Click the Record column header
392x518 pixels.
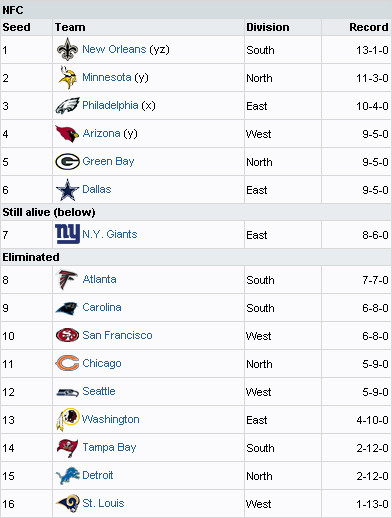point(369,27)
